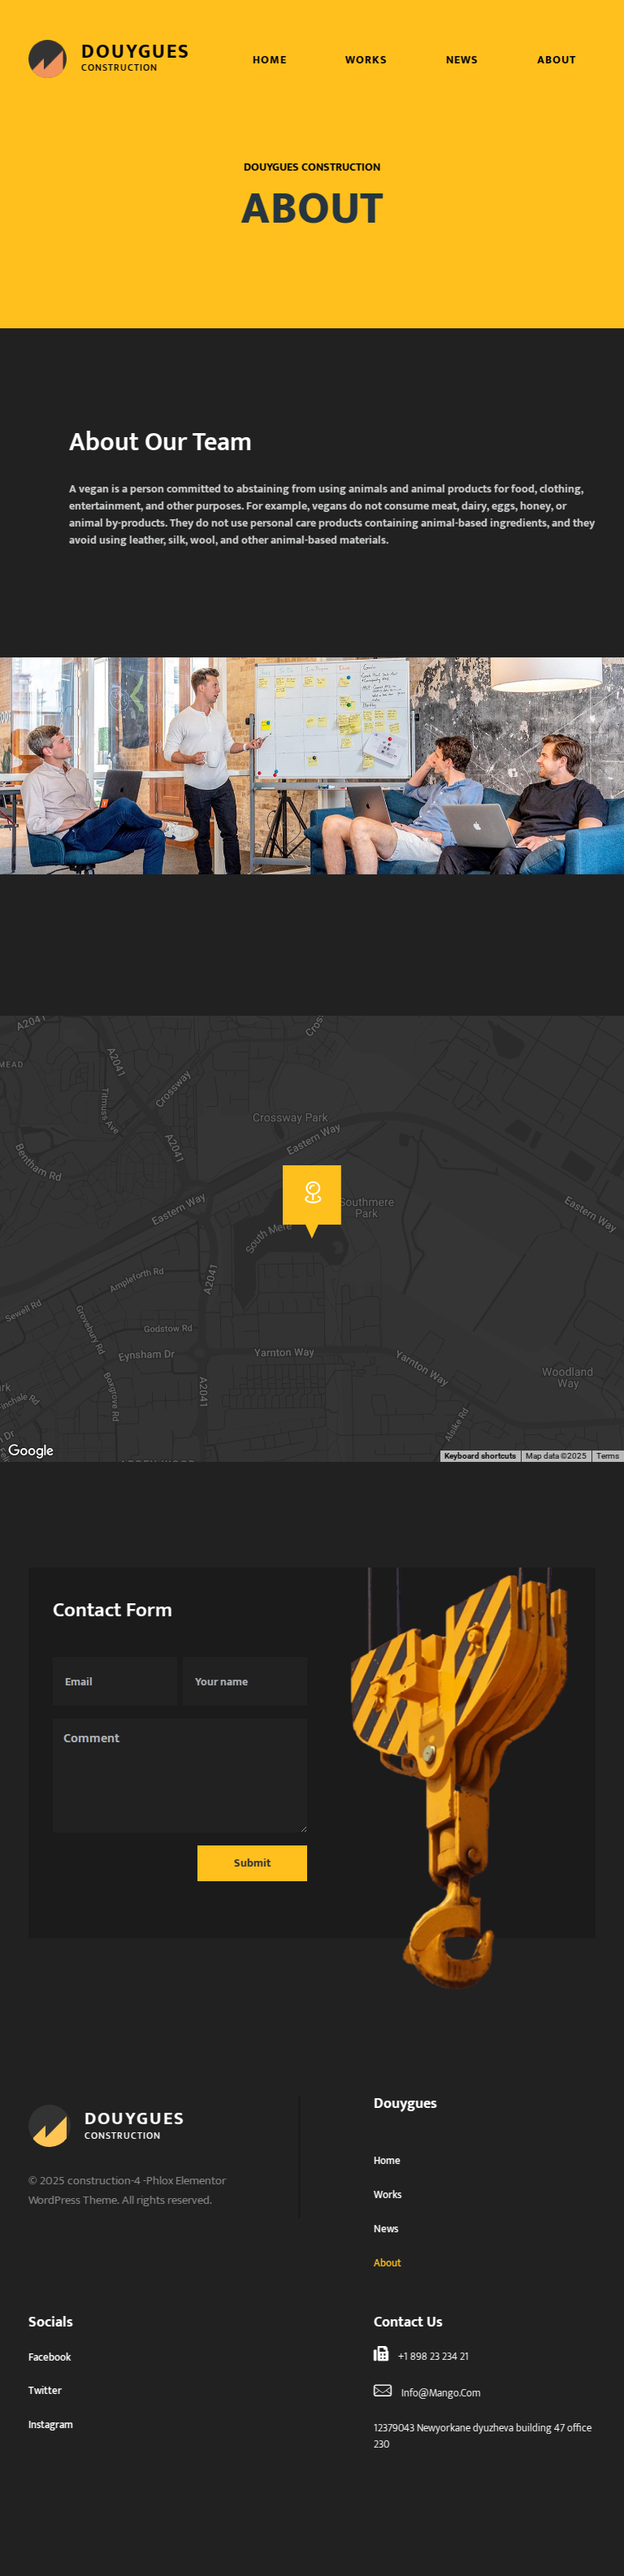Open the map Terms link
This screenshot has width=624, height=2576.
click(607, 1456)
